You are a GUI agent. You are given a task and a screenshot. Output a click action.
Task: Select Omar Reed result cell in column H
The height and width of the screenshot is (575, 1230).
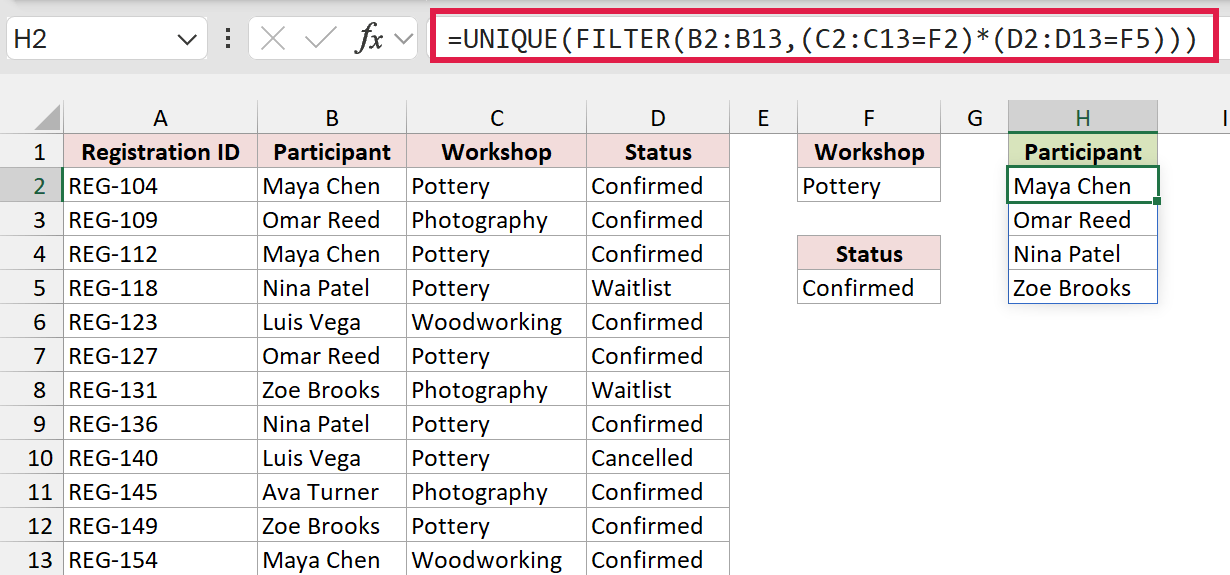click(x=1083, y=220)
